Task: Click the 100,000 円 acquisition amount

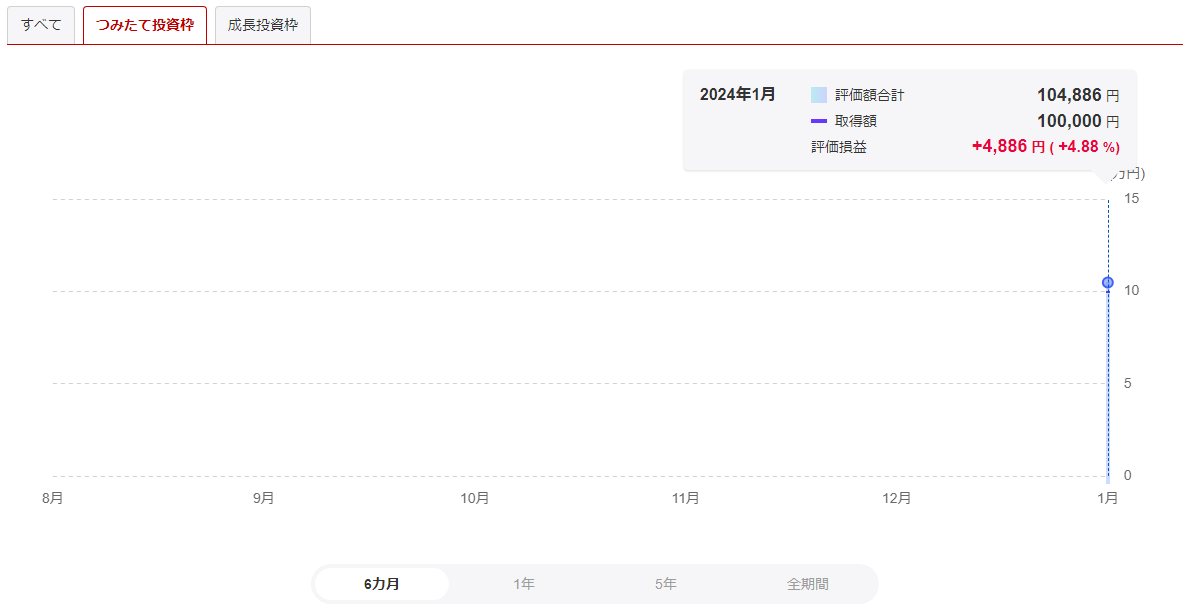Action: 1077,121
